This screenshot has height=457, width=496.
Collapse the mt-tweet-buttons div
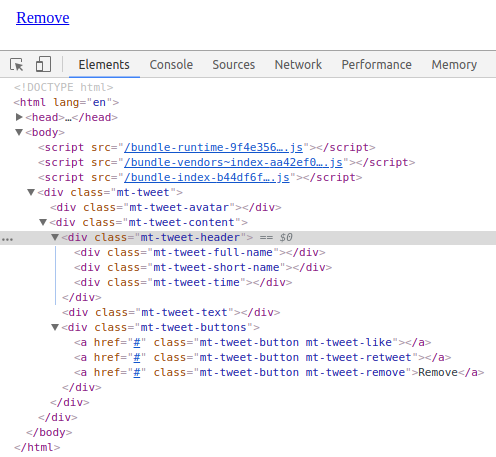click(x=55, y=327)
